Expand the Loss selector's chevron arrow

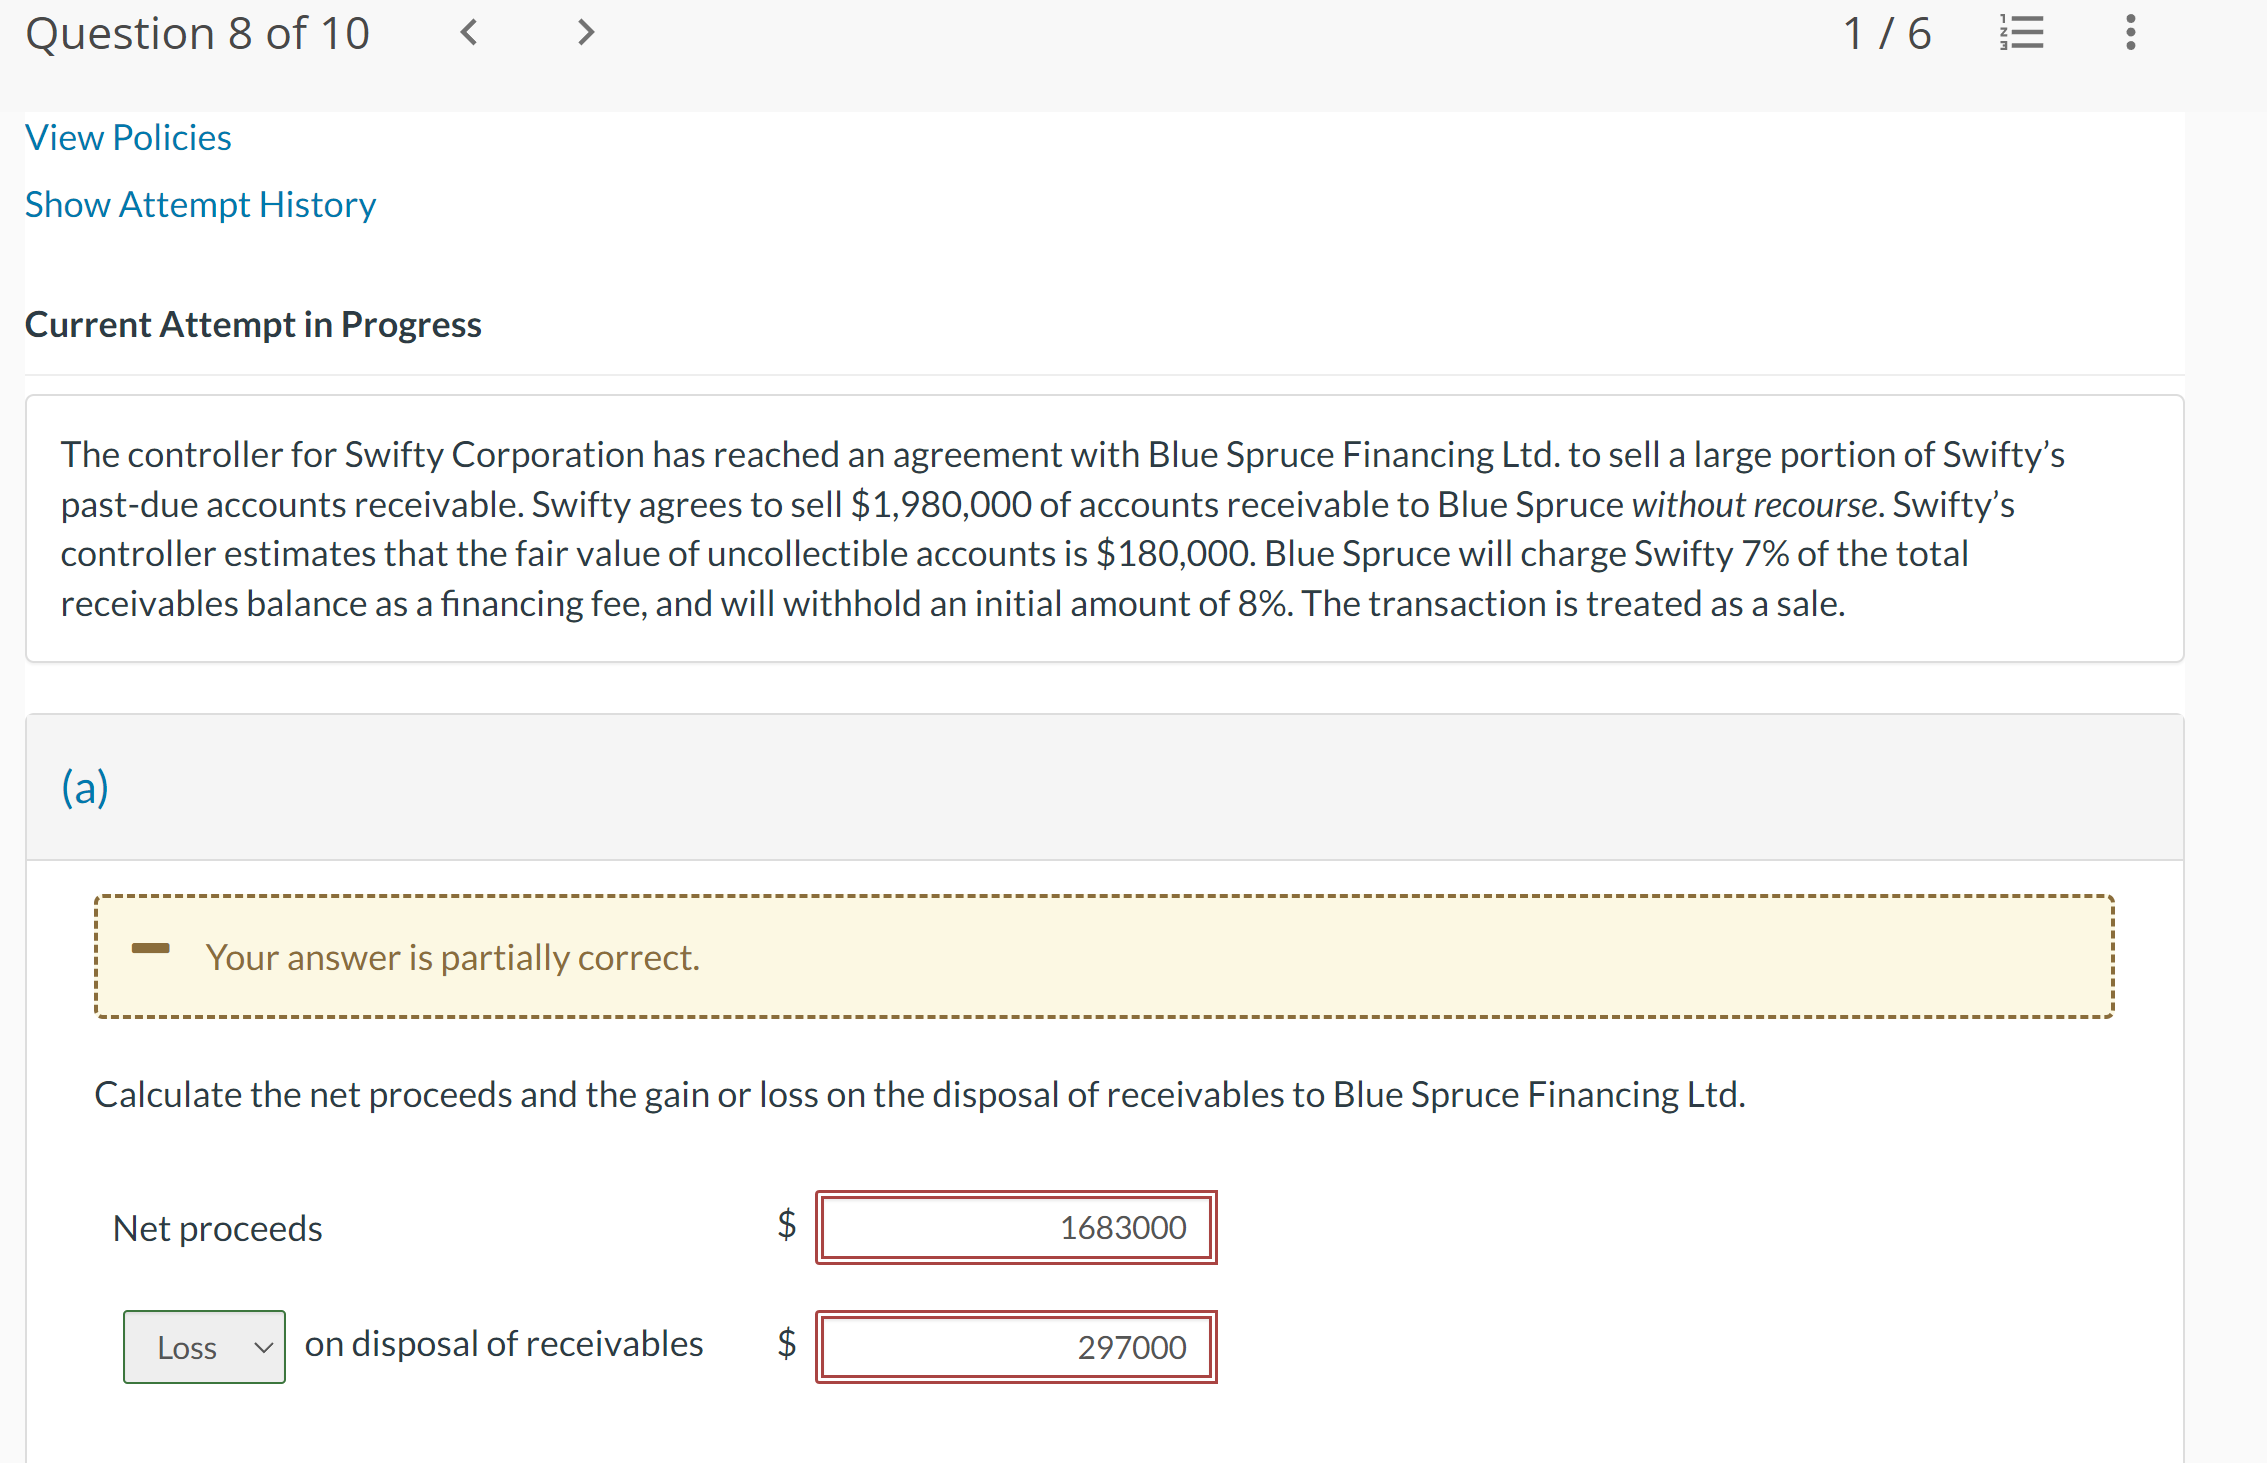(x=262, y=1347)
